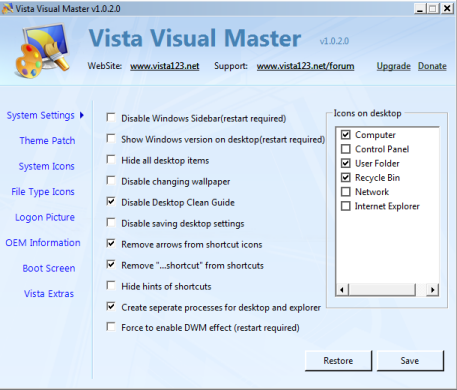Click the title bar application icon
457x390 pixels.
click(x=7, y=8)
